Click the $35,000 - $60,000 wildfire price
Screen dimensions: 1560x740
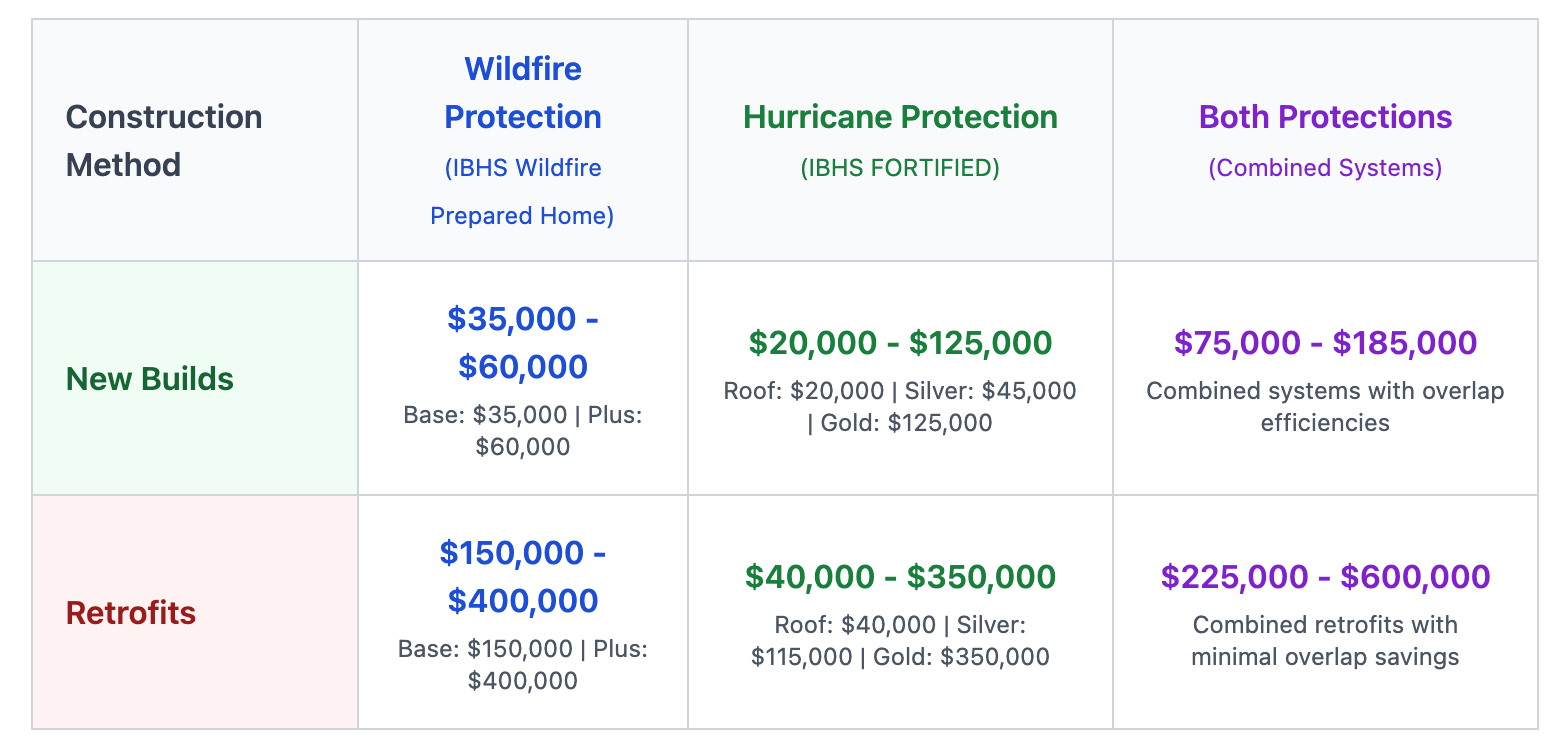tap(523, 342)
